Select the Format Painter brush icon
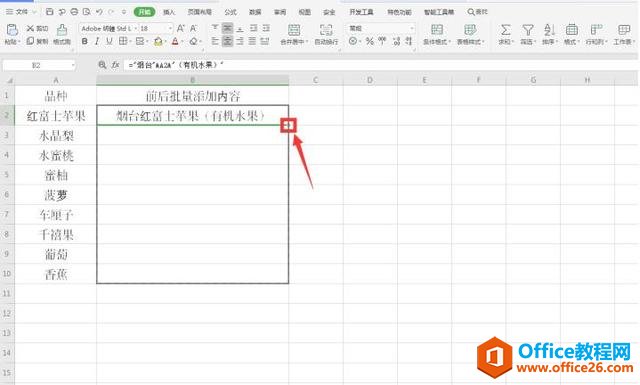The width and height of the screenshot is (640, 385). (62, 30)
